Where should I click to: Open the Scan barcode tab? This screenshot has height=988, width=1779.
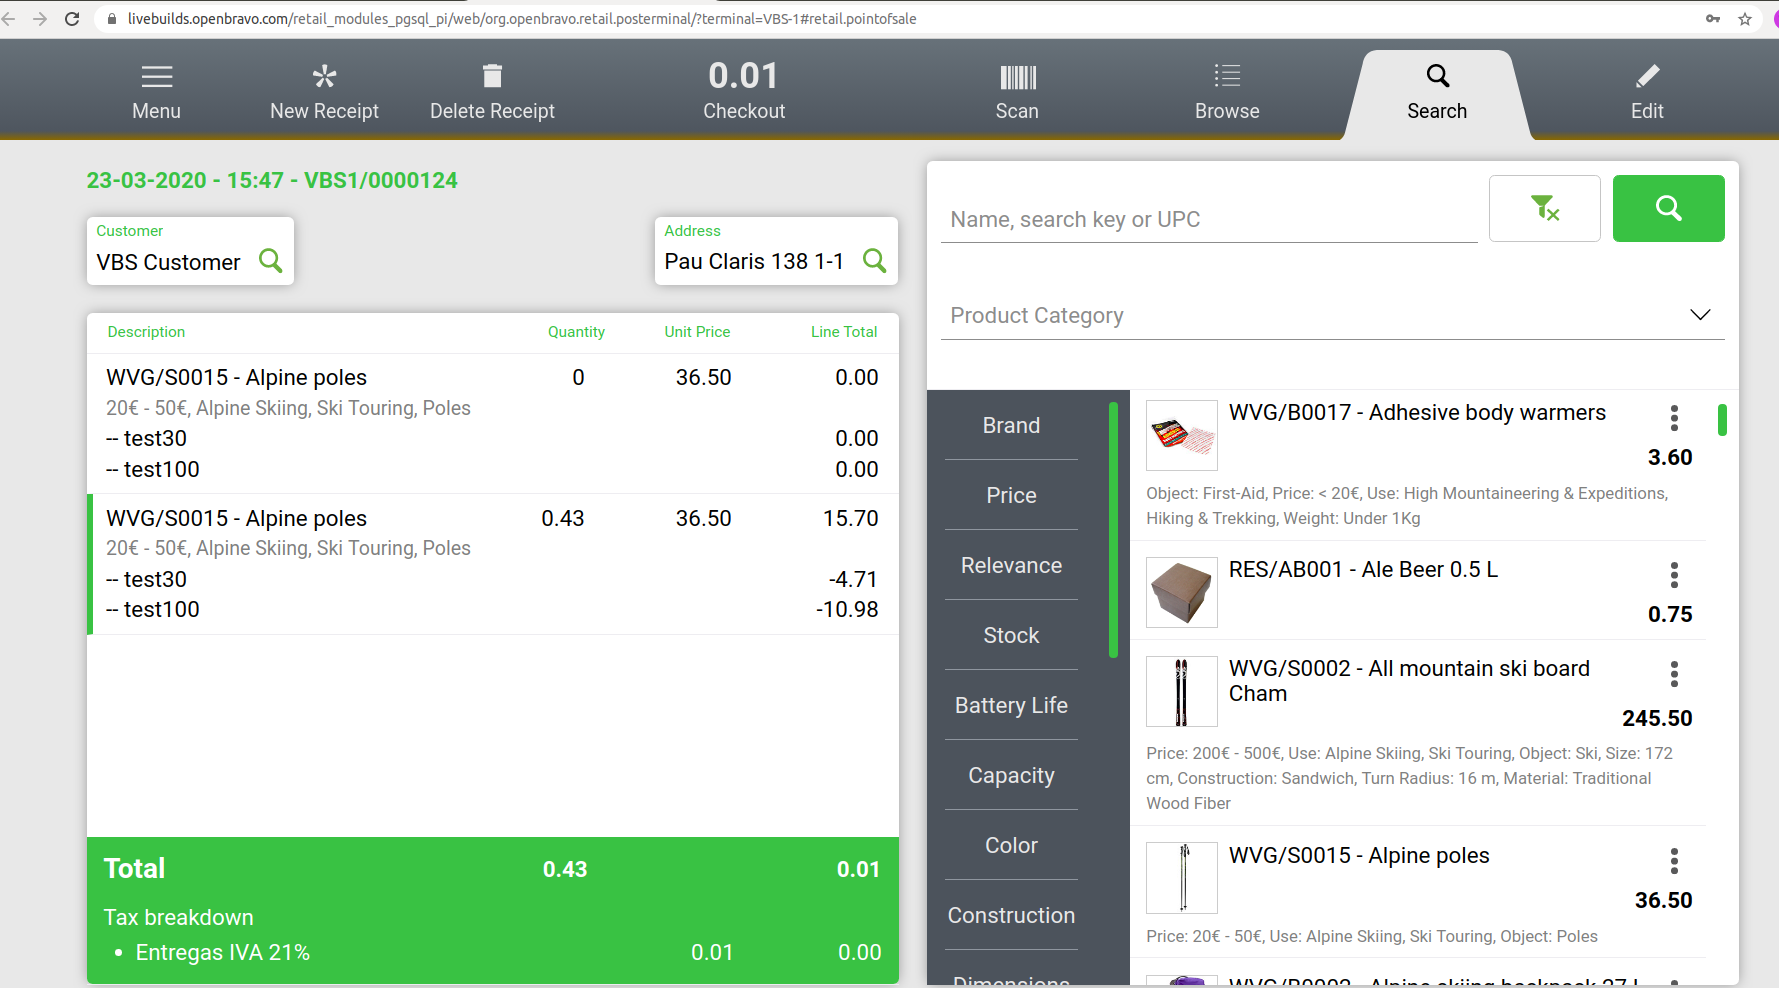(1017, 92)
